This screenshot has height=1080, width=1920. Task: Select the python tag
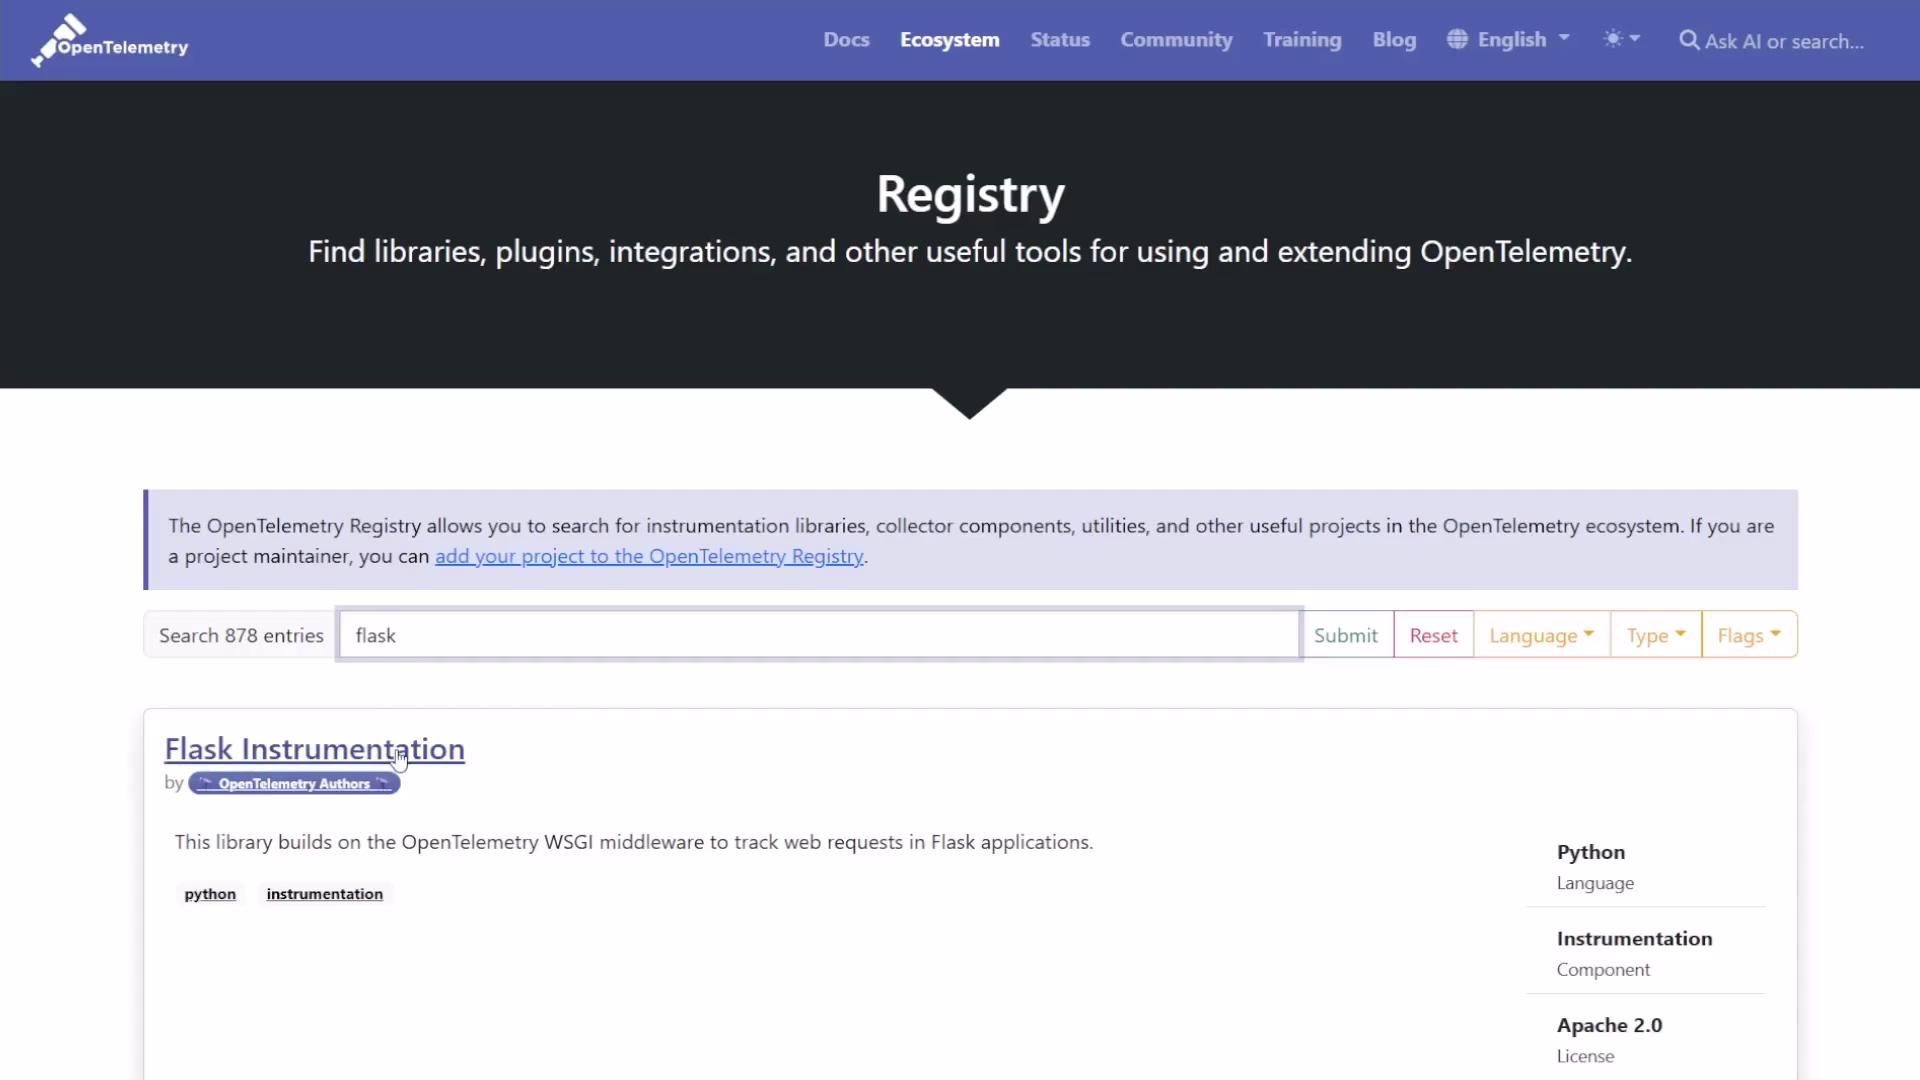coord(210,894)
